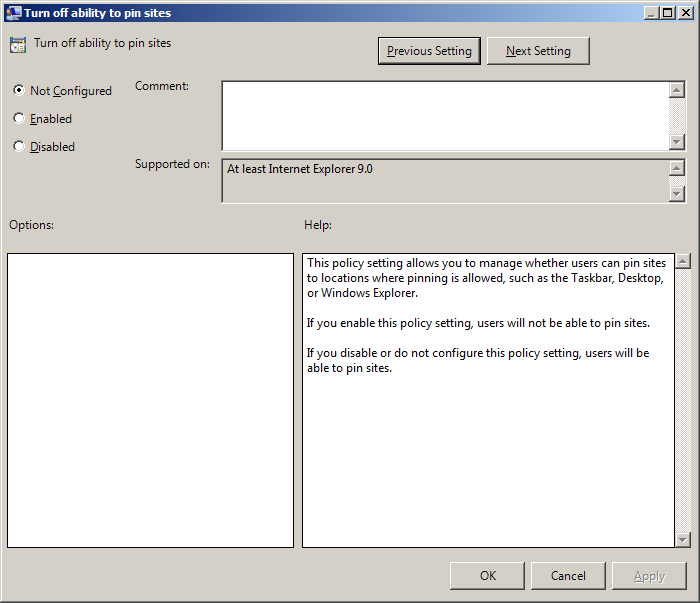Click the Supported on scroll up arrow
This screenshot has width=700, height=603.
coord(677,169)
